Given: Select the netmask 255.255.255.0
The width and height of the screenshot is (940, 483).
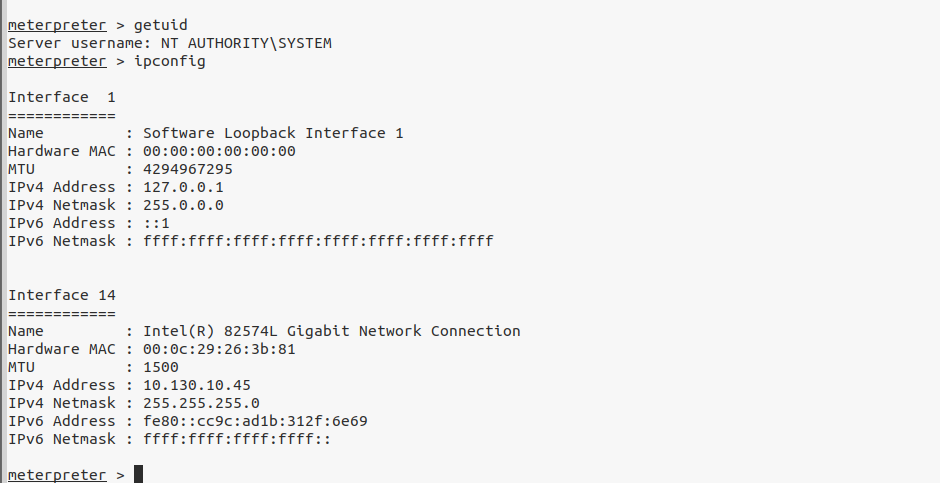Looking at the screenshot, I should pos(201,403).
